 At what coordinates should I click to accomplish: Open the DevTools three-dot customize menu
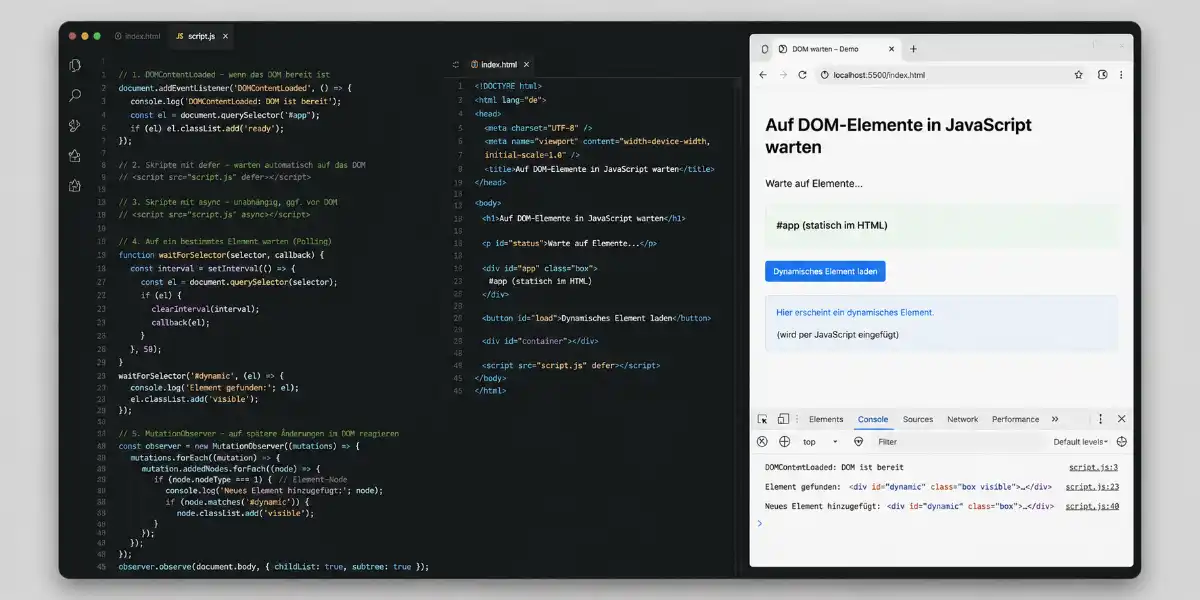(1100, 419)
